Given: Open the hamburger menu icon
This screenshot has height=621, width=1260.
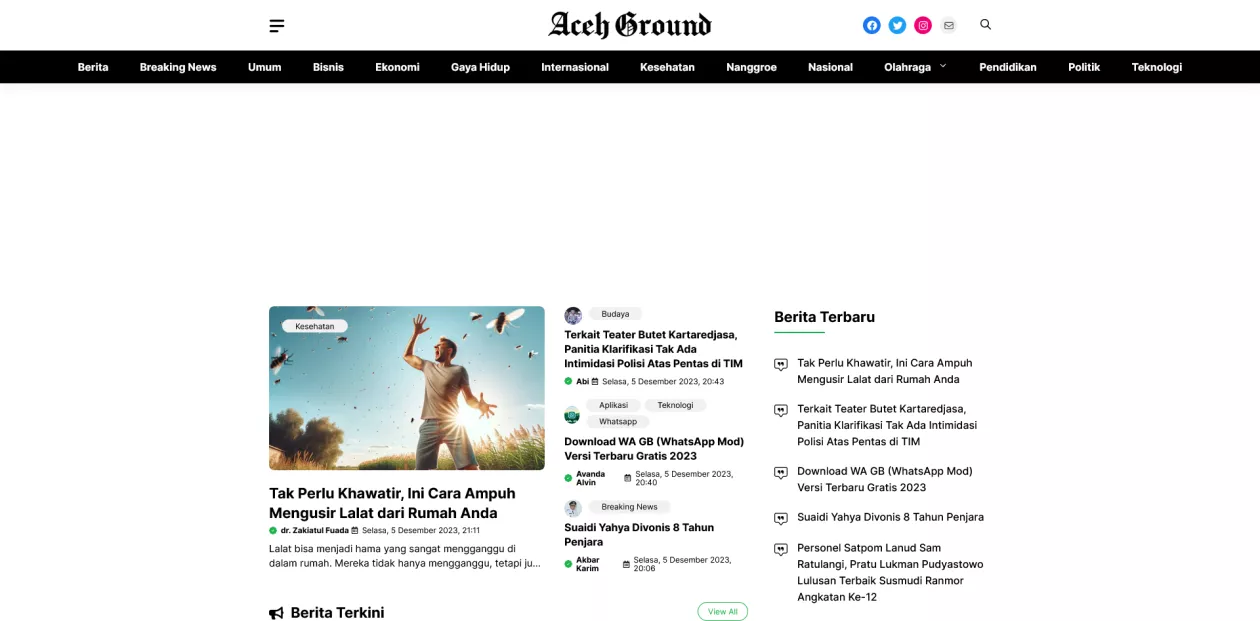Looking at the screenshot, I should click(277, 25).
